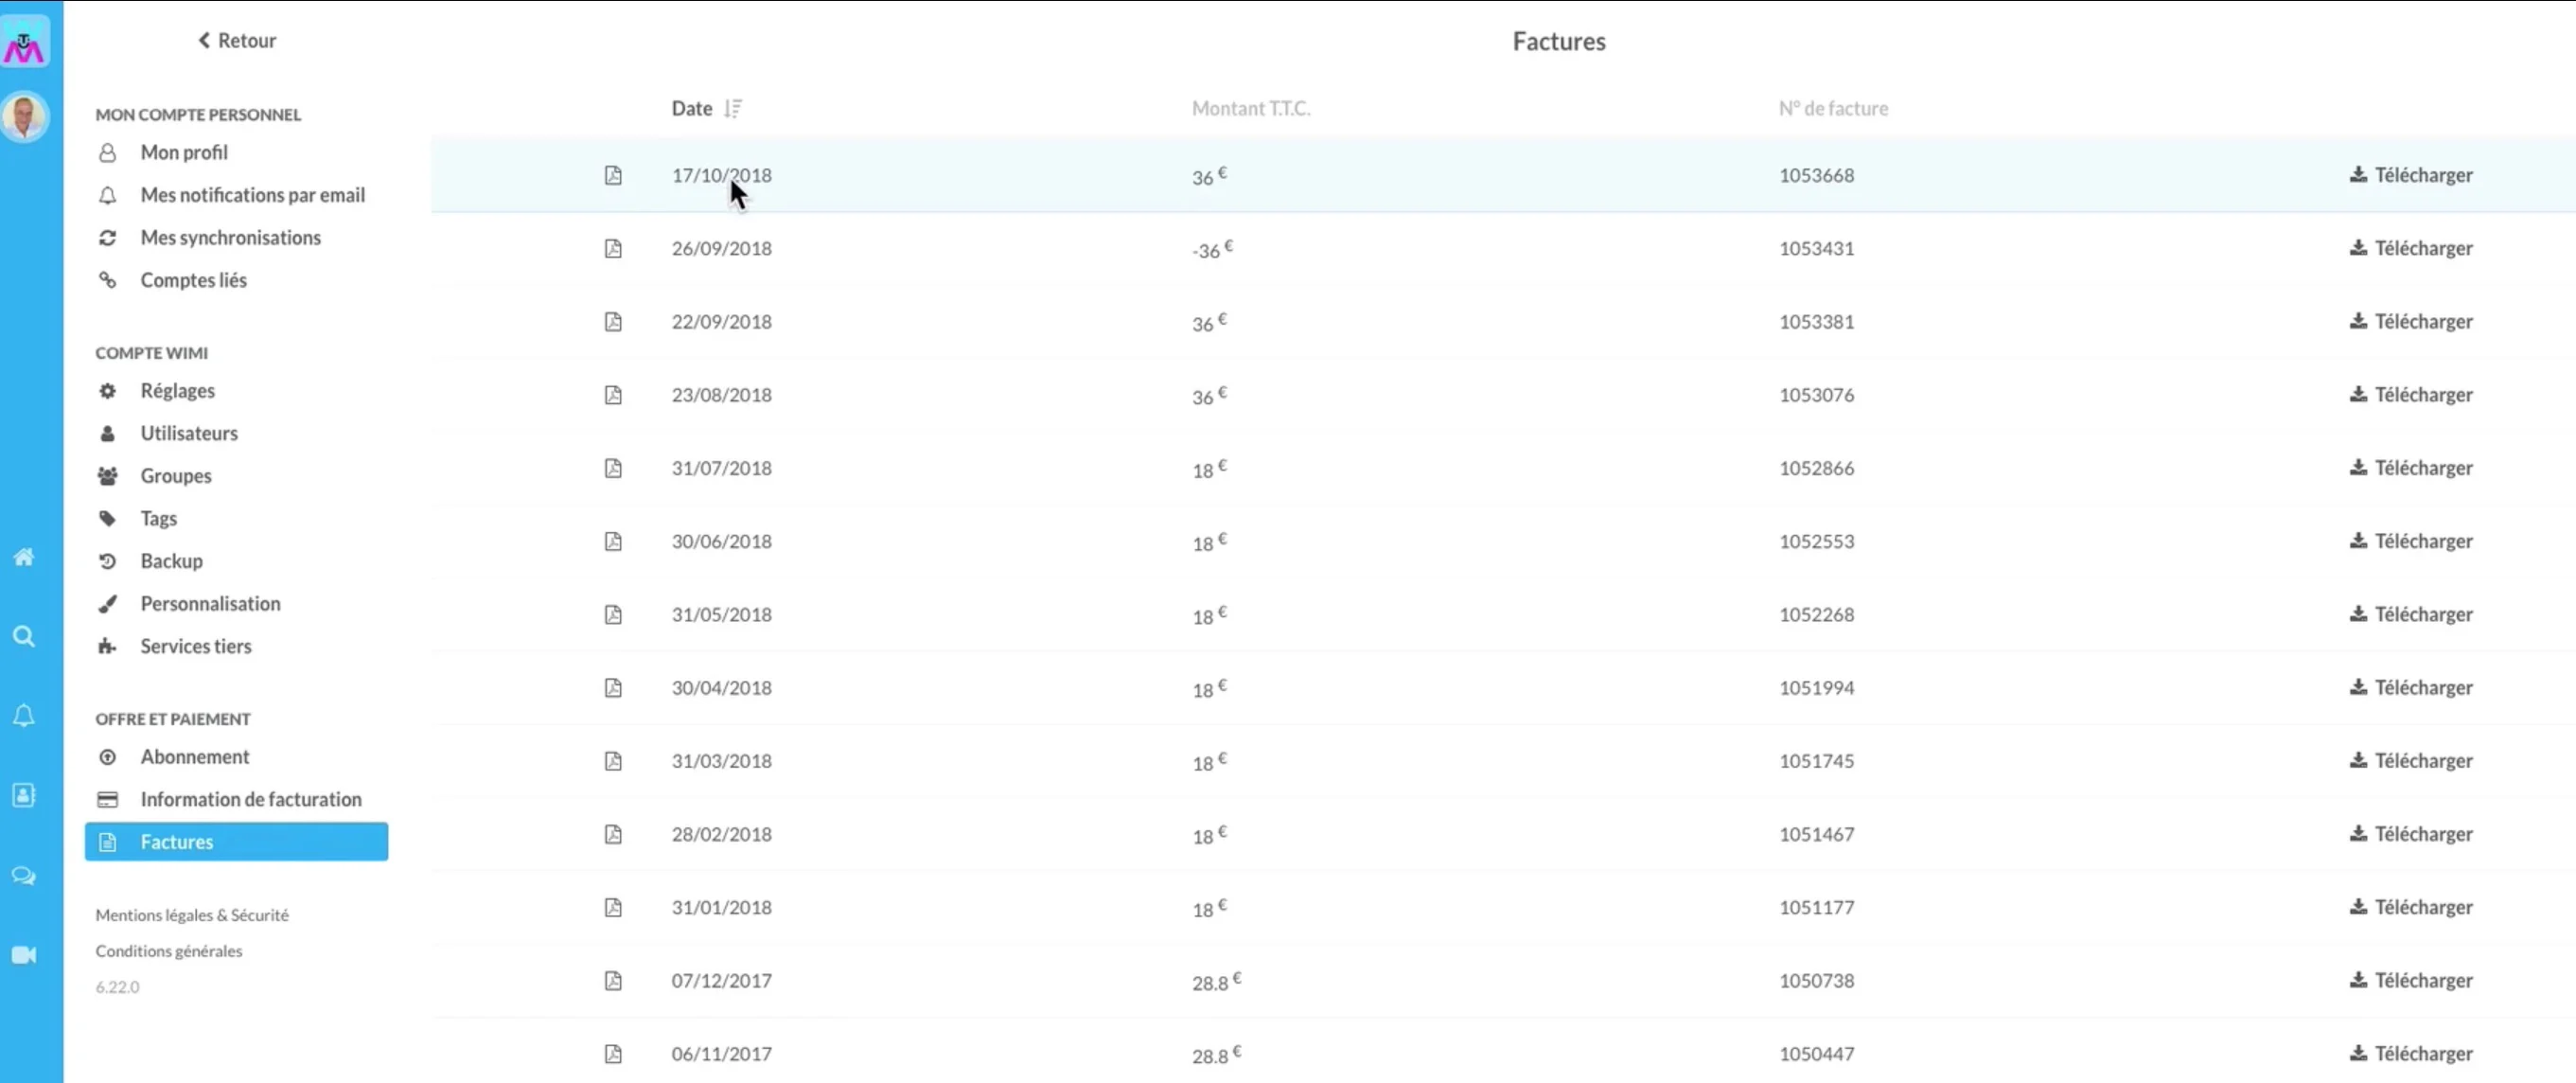Toggle Date column sort order

(733, 108)
